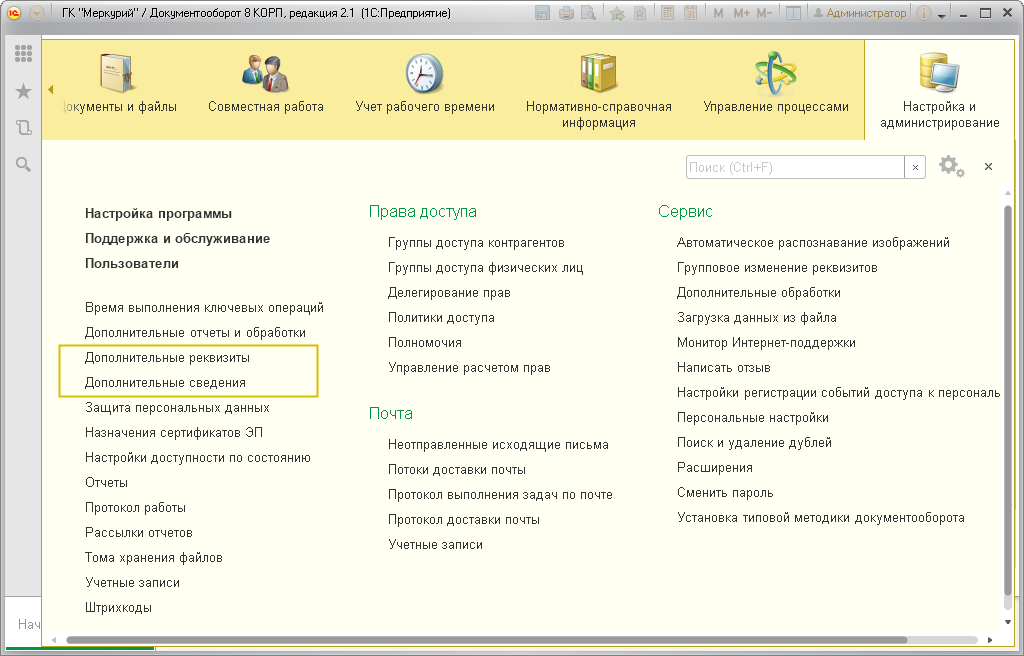Viewport: 1024px width, 656px height.
Task: Open the Пользователи link
Action: click(x=132, y=263)
